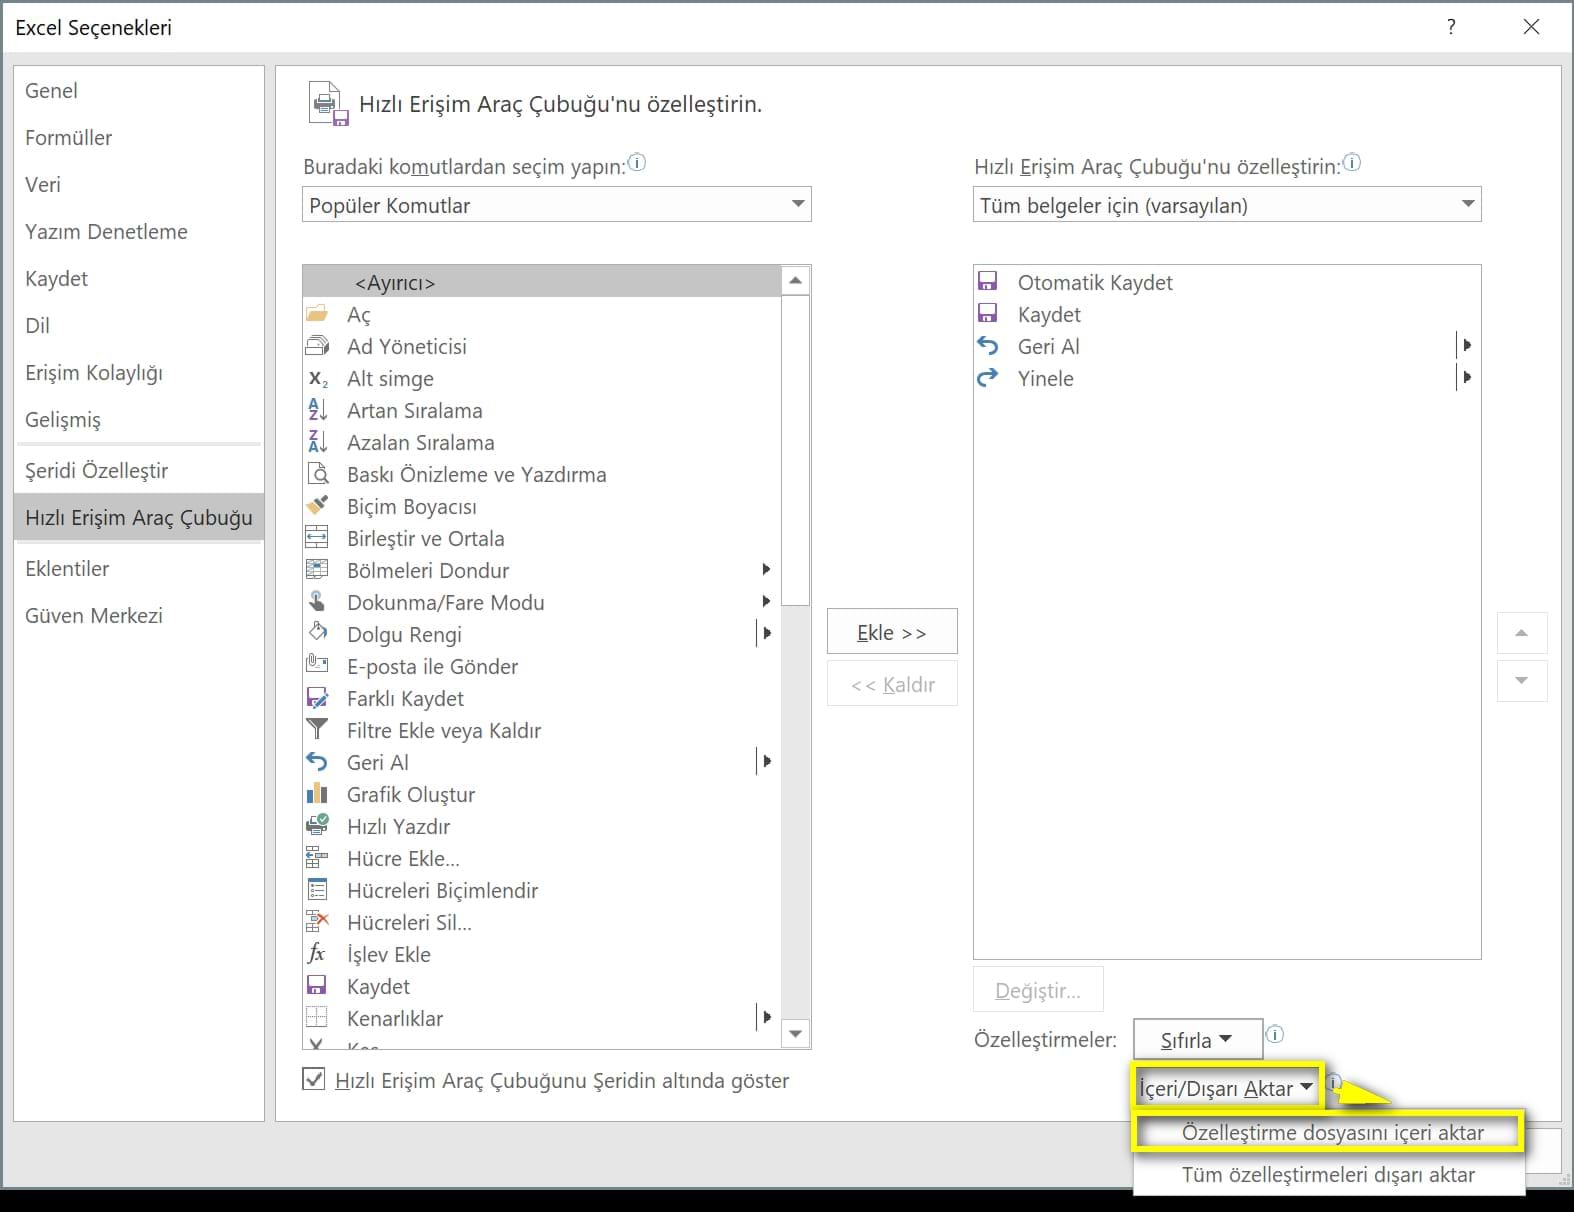The image size is (1574, 1212).
Task: Click the Artan Sıralama sort icon
Action: click(317, 410)
